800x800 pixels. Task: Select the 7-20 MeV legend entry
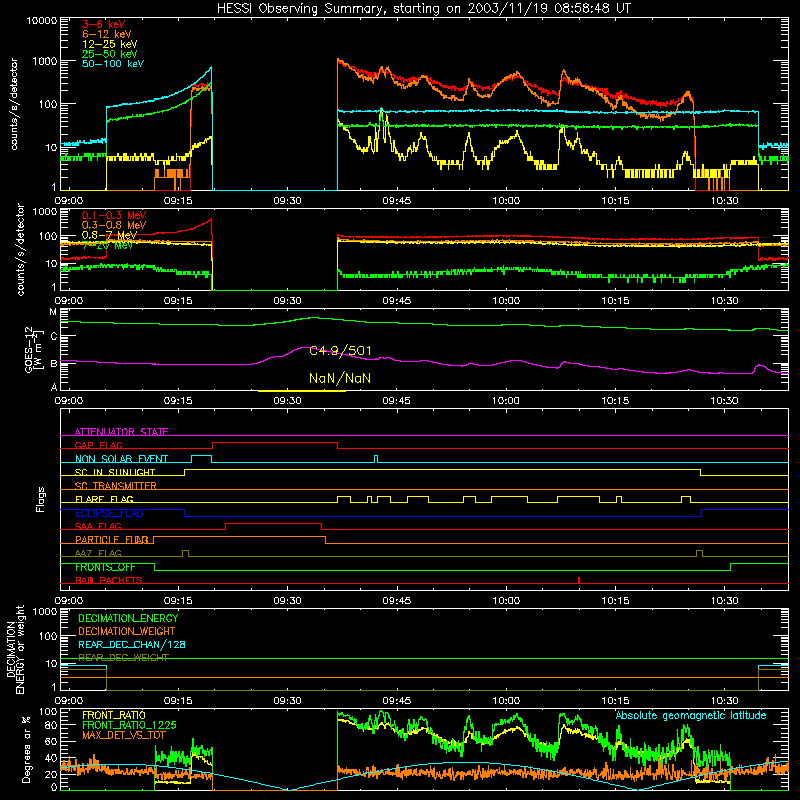tap(107, 245)
